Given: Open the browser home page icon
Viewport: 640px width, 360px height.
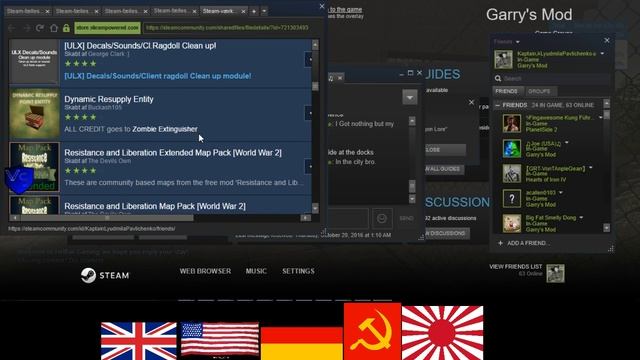Looking at the screenshot, I should pyautogui.click(x=53, y=28).
